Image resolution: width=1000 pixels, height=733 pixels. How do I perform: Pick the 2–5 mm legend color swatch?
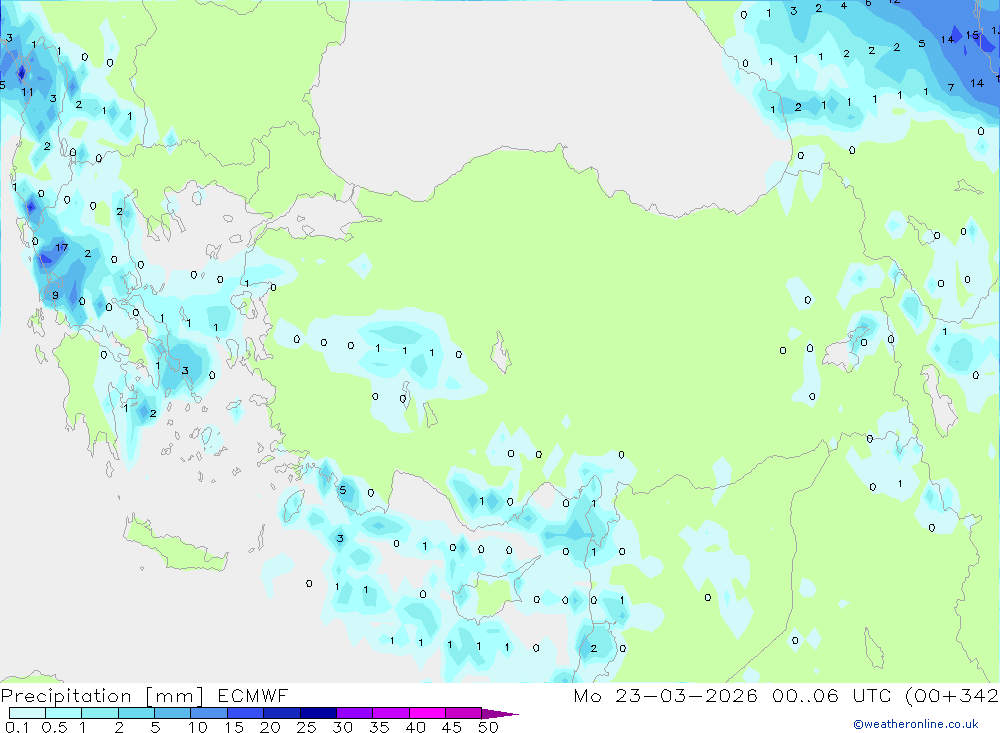(x=136, y=713)
